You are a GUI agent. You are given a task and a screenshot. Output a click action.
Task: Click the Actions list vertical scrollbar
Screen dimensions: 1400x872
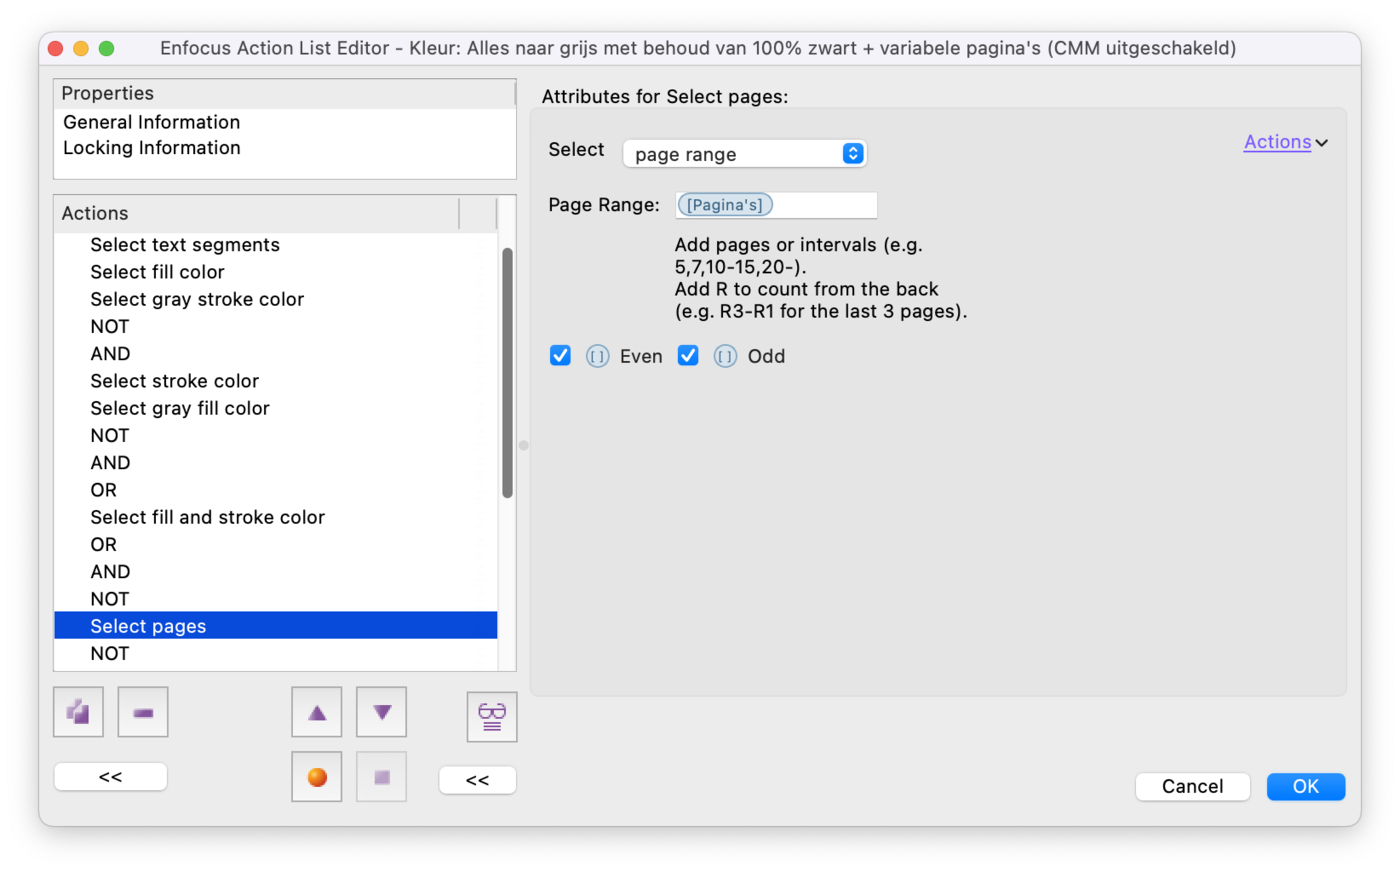(507, 373)
